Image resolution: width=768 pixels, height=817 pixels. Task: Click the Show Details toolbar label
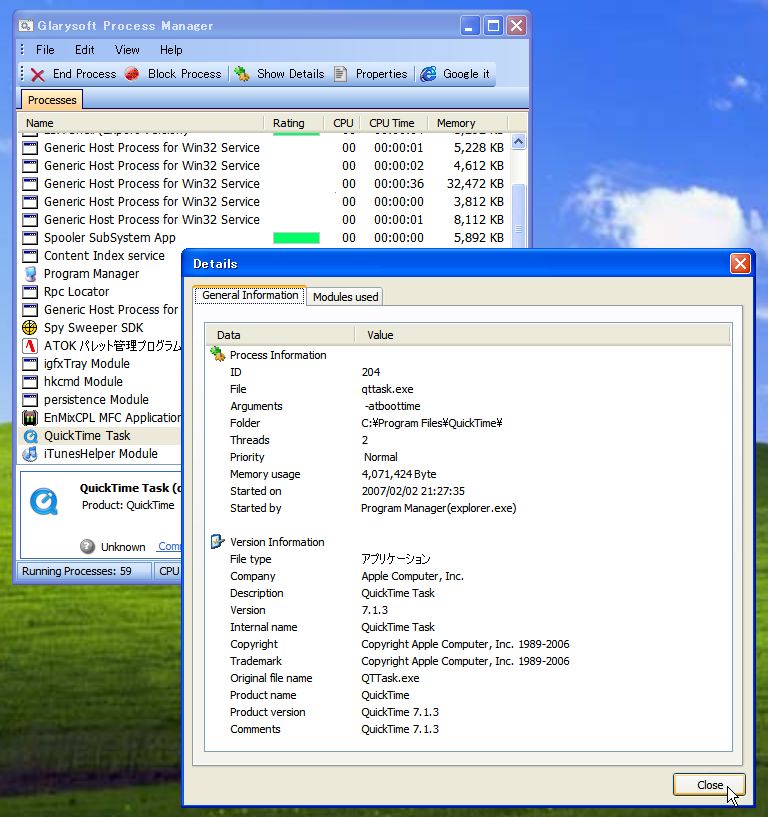[x=290, y=74]
